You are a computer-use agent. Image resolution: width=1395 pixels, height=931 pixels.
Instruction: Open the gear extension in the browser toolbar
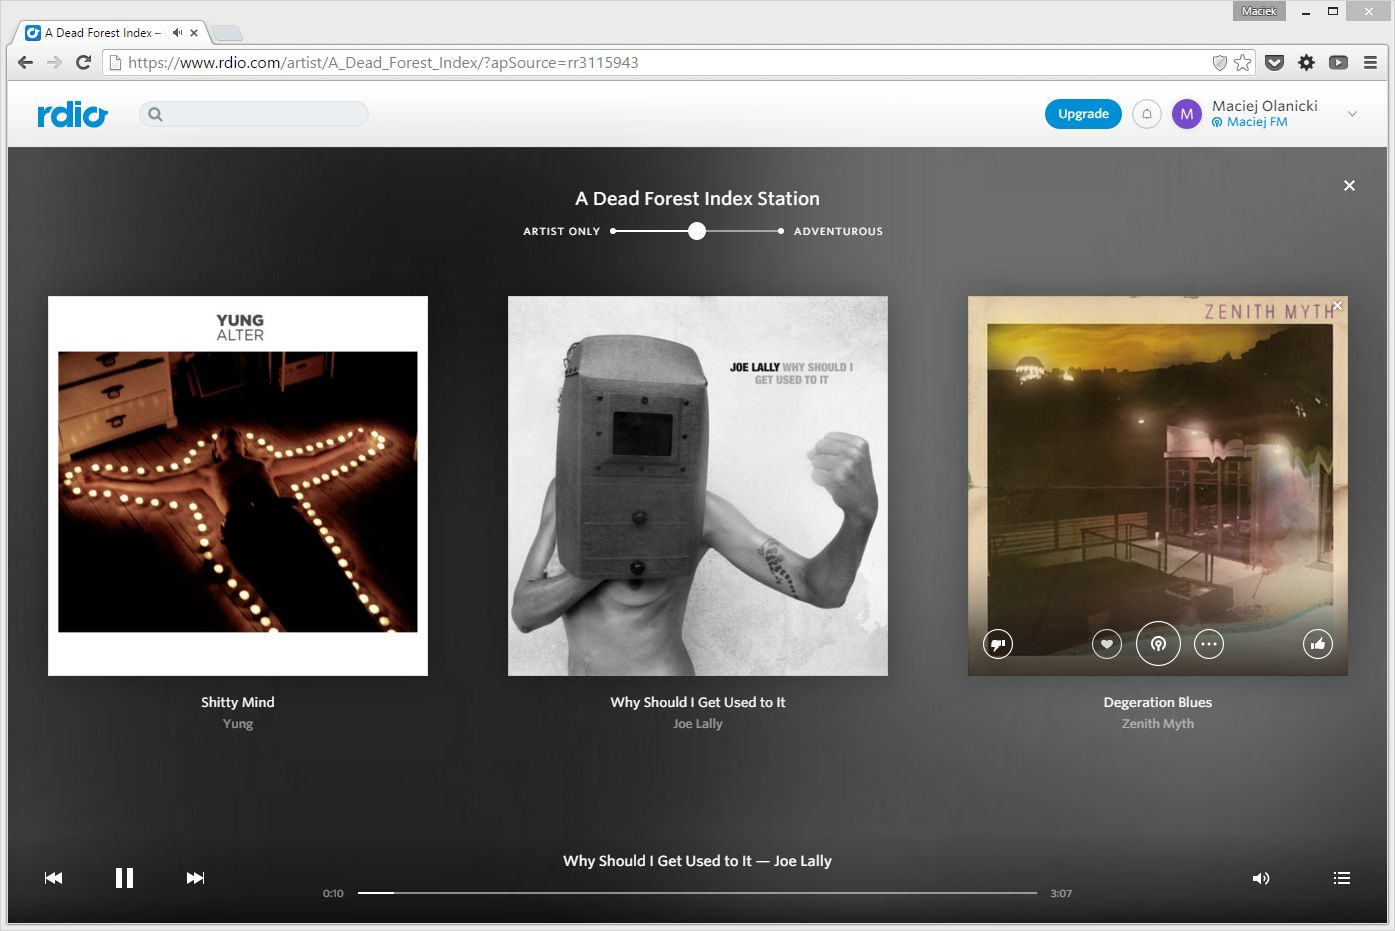tap(1307, 62)
